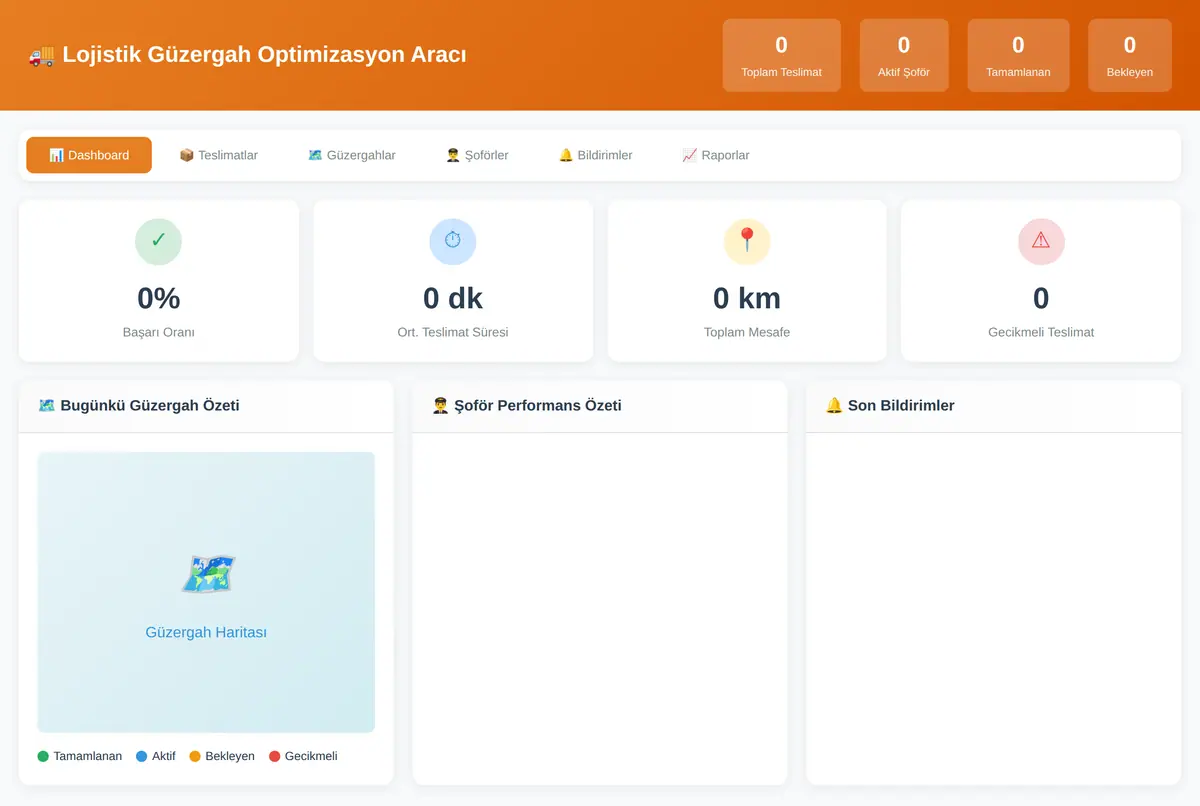Viewport: 1200px width, 806px height.
Task: Click the red Gecikmeli legend dot
Action: coord(275,756)
